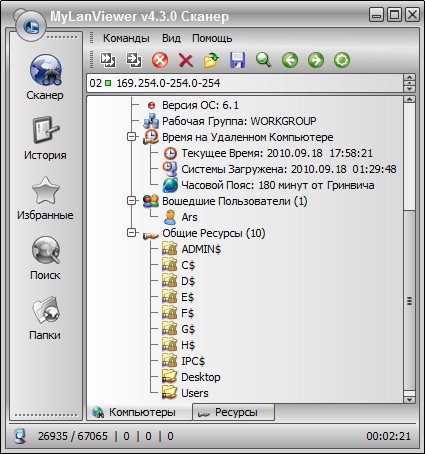Open the Вид menu
This screenshot has width=425, height=454.
(171, 38)
